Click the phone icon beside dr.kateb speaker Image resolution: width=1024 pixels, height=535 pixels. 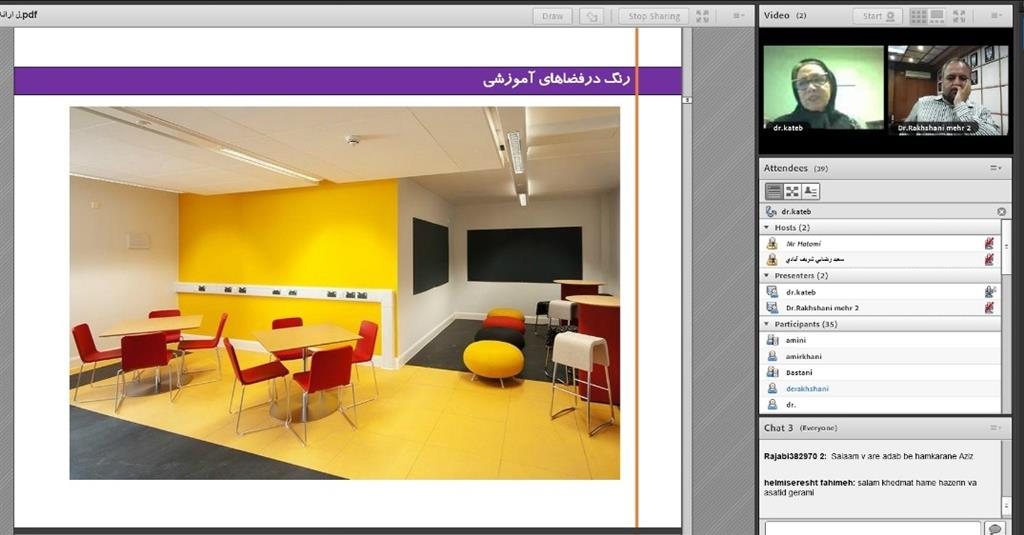(771, 212)
